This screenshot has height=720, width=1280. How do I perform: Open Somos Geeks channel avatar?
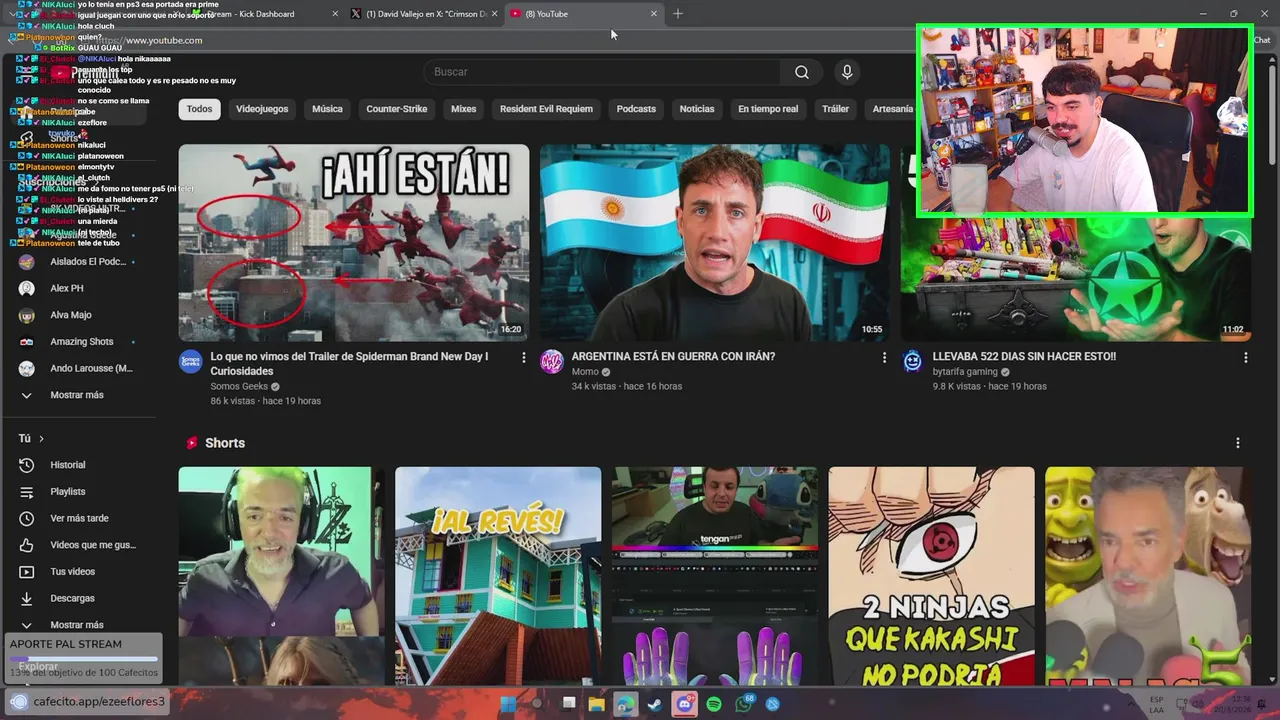pyautogui.click(x=190, y=362)
